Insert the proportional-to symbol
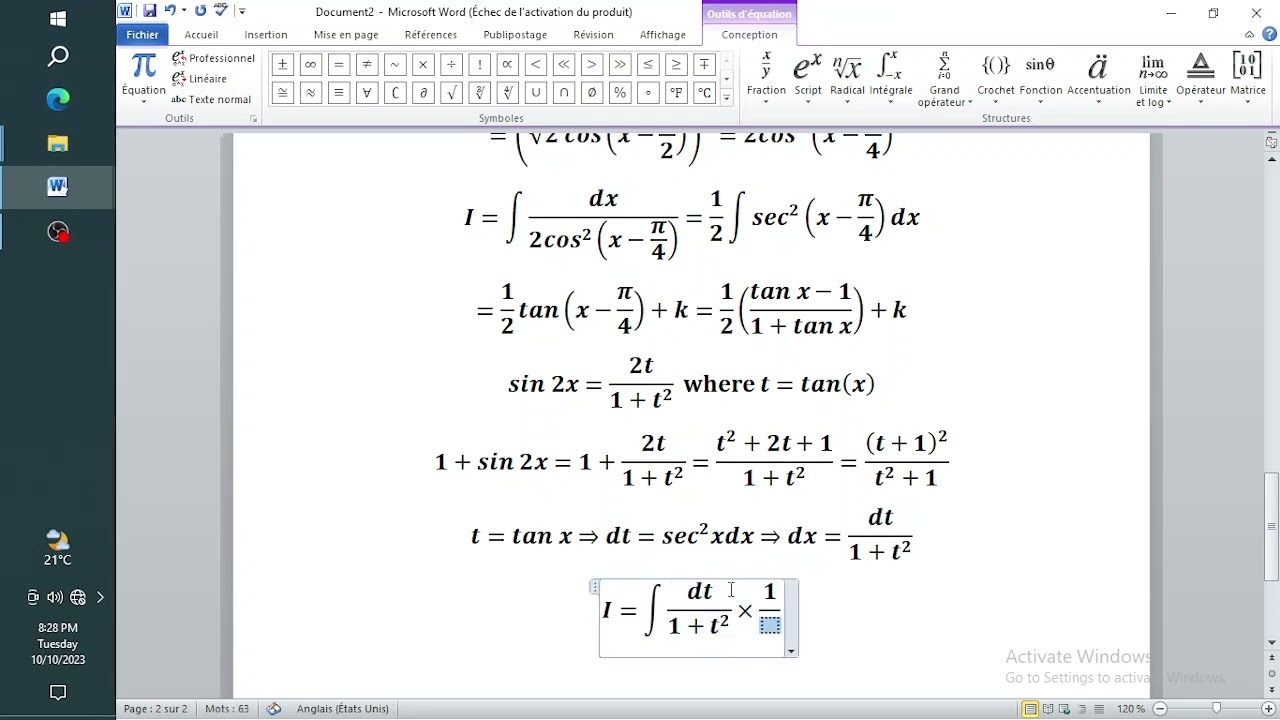This screenshot has width=1280, height=720. coord(507,65)
